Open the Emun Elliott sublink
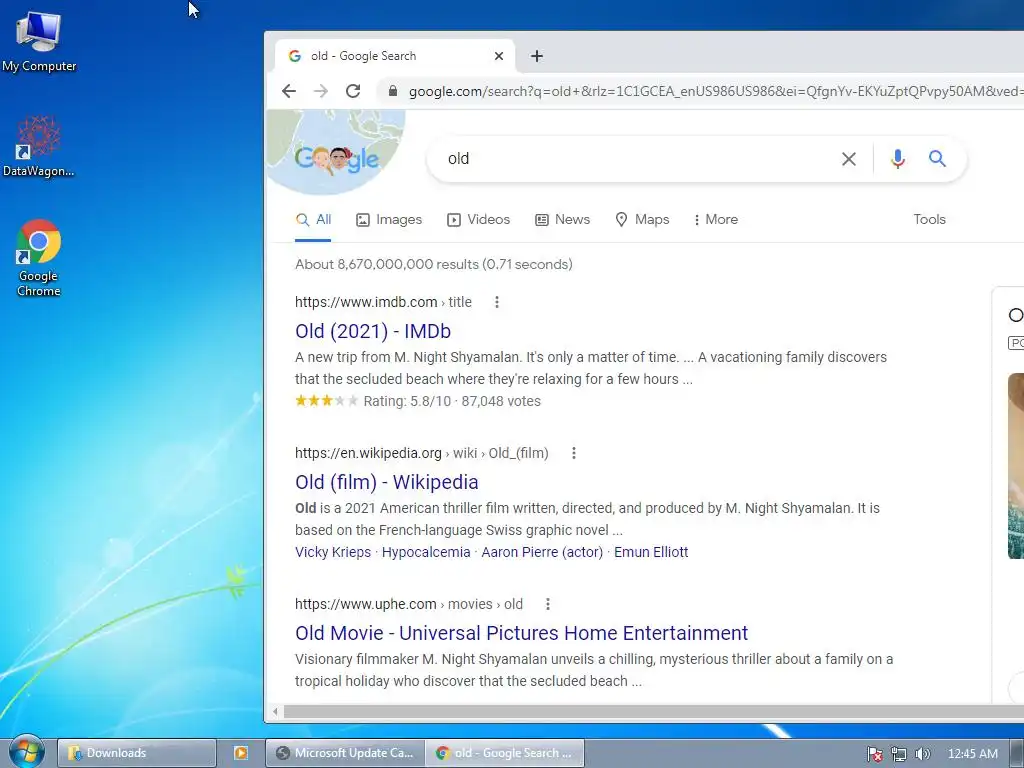This screenshot has width=1024, height=768. click(x=651, y=552)
